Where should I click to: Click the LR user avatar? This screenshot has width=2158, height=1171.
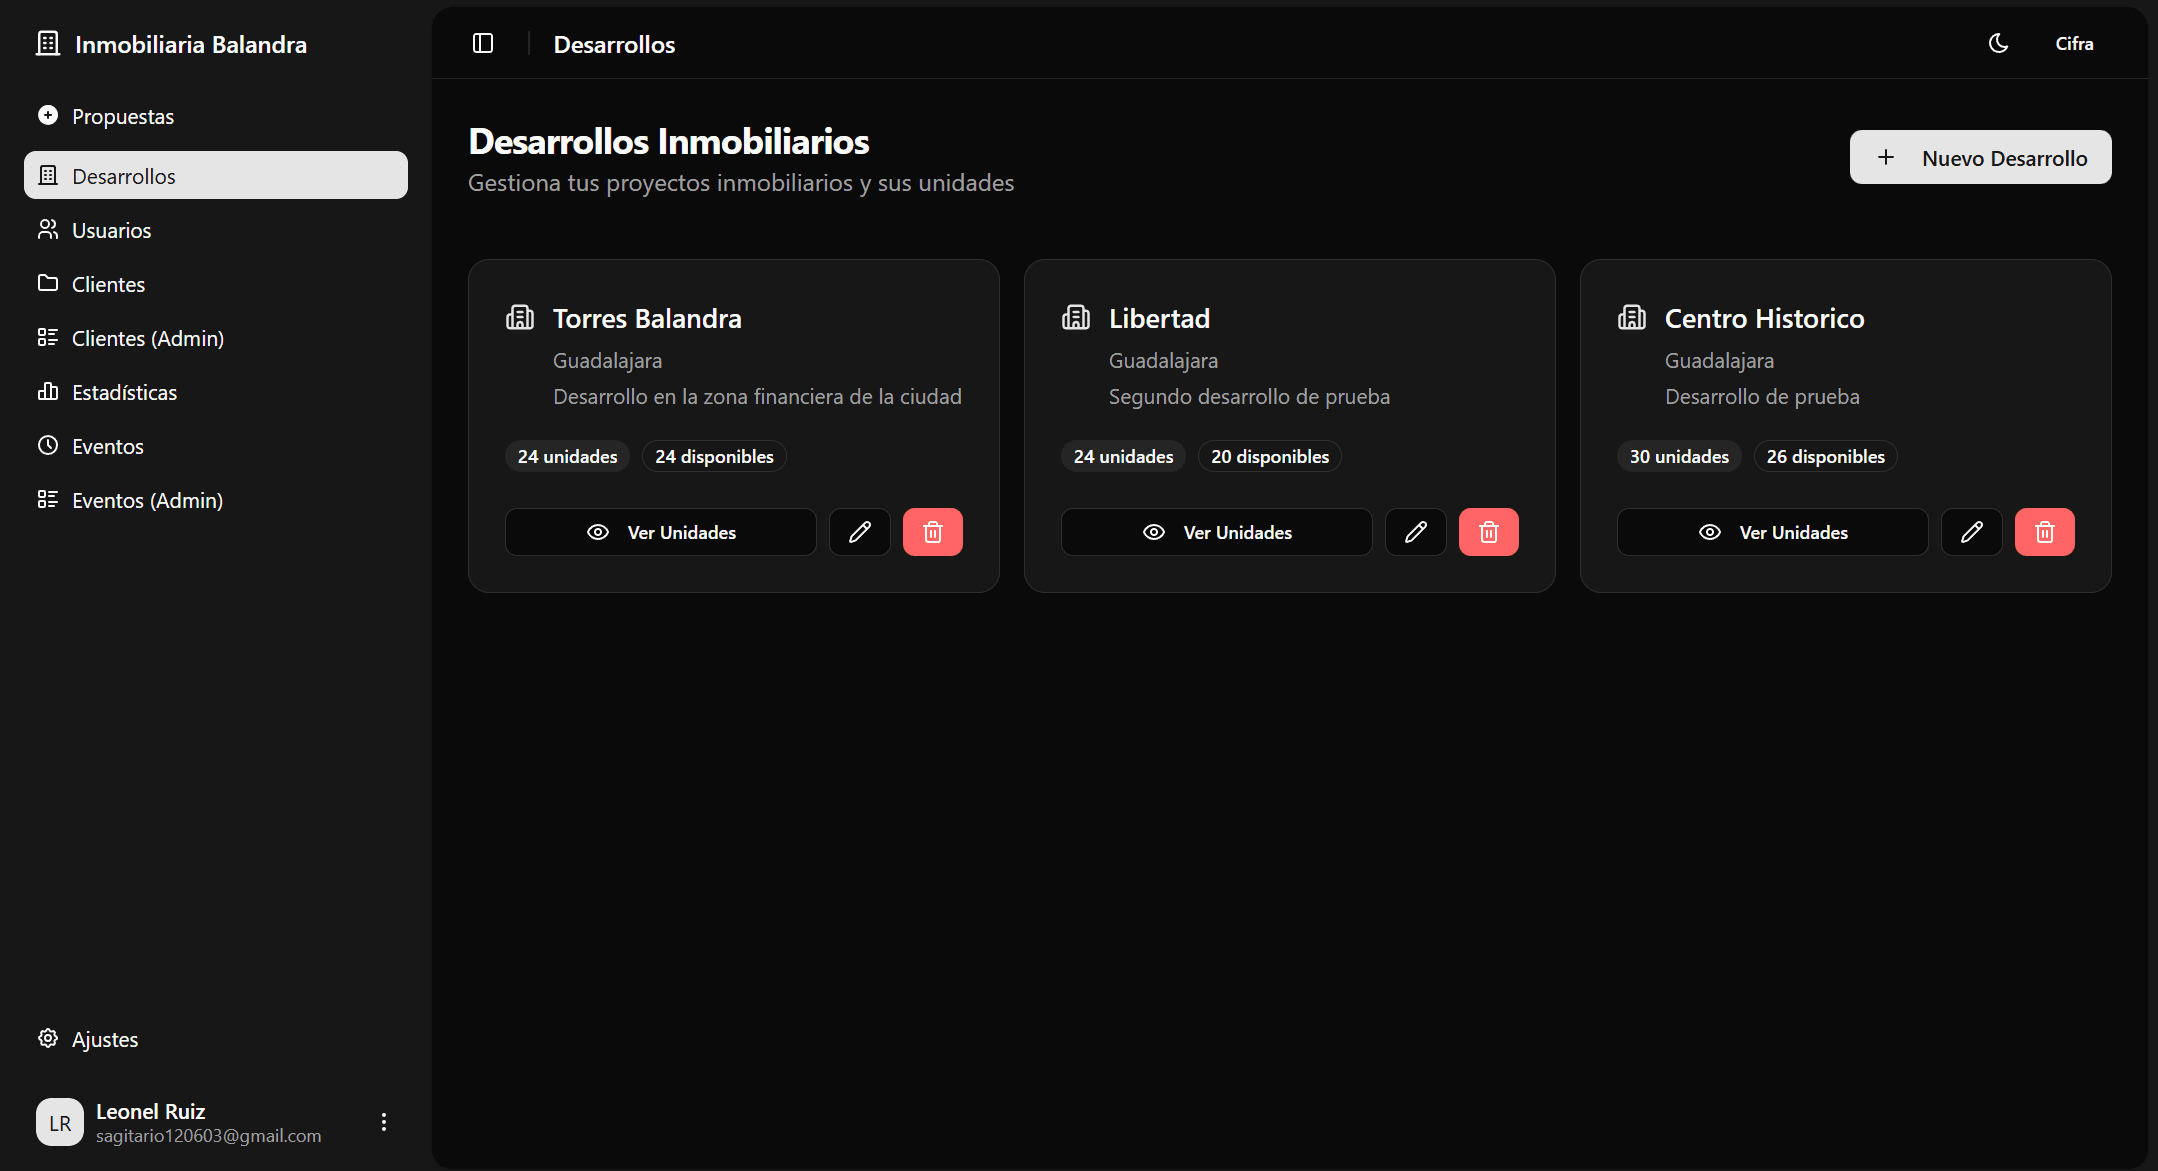(60, 1122)
